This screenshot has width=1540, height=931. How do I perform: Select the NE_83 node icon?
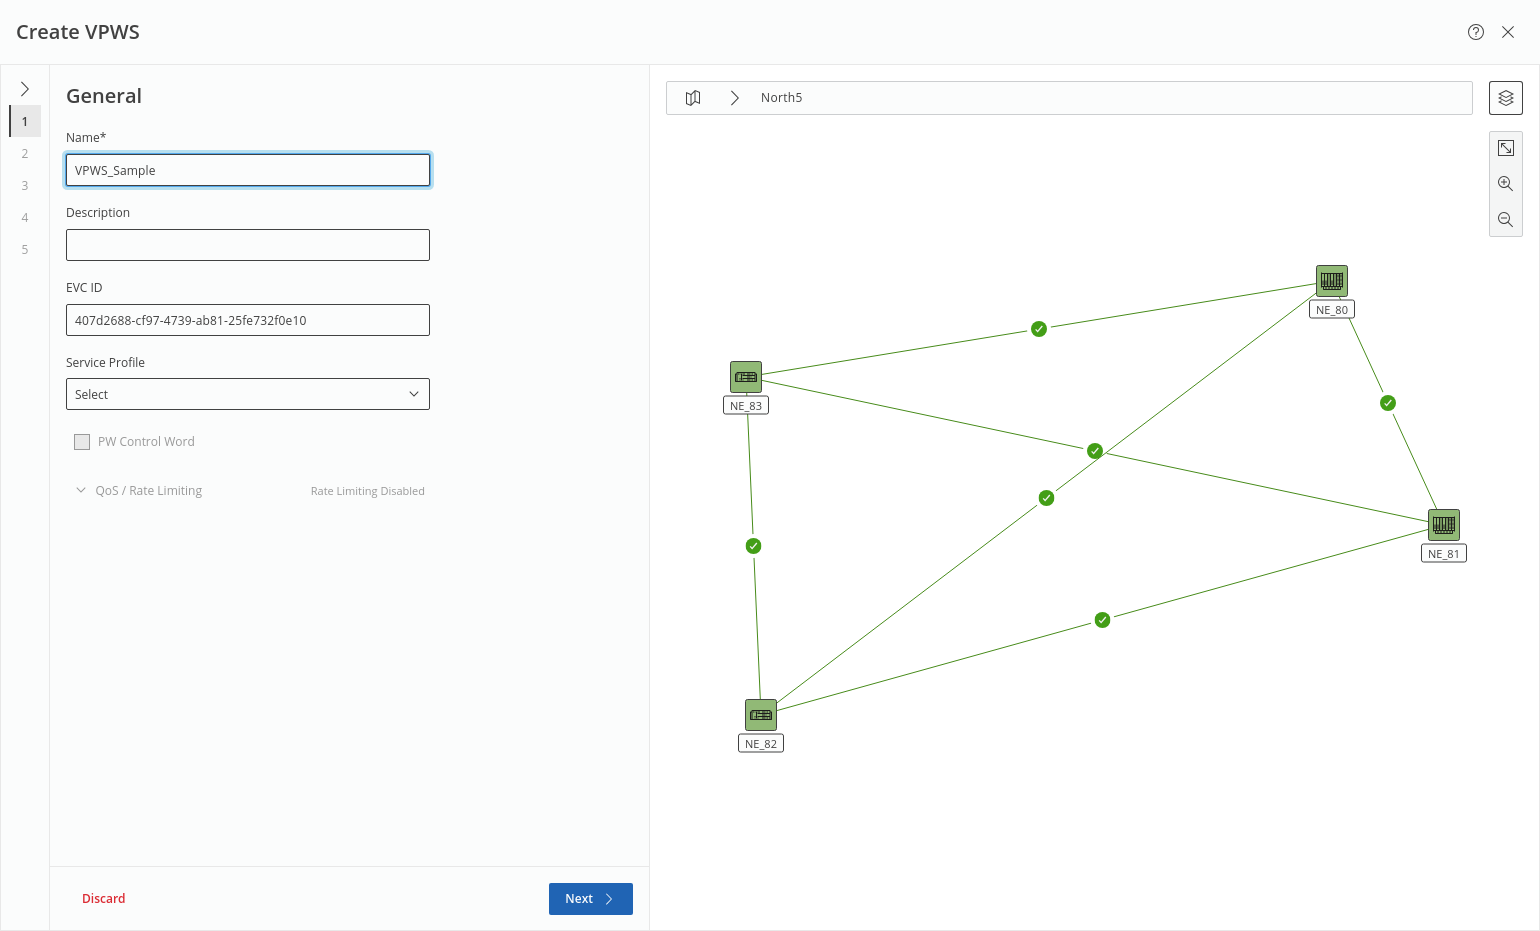click(x=746, y=377)
